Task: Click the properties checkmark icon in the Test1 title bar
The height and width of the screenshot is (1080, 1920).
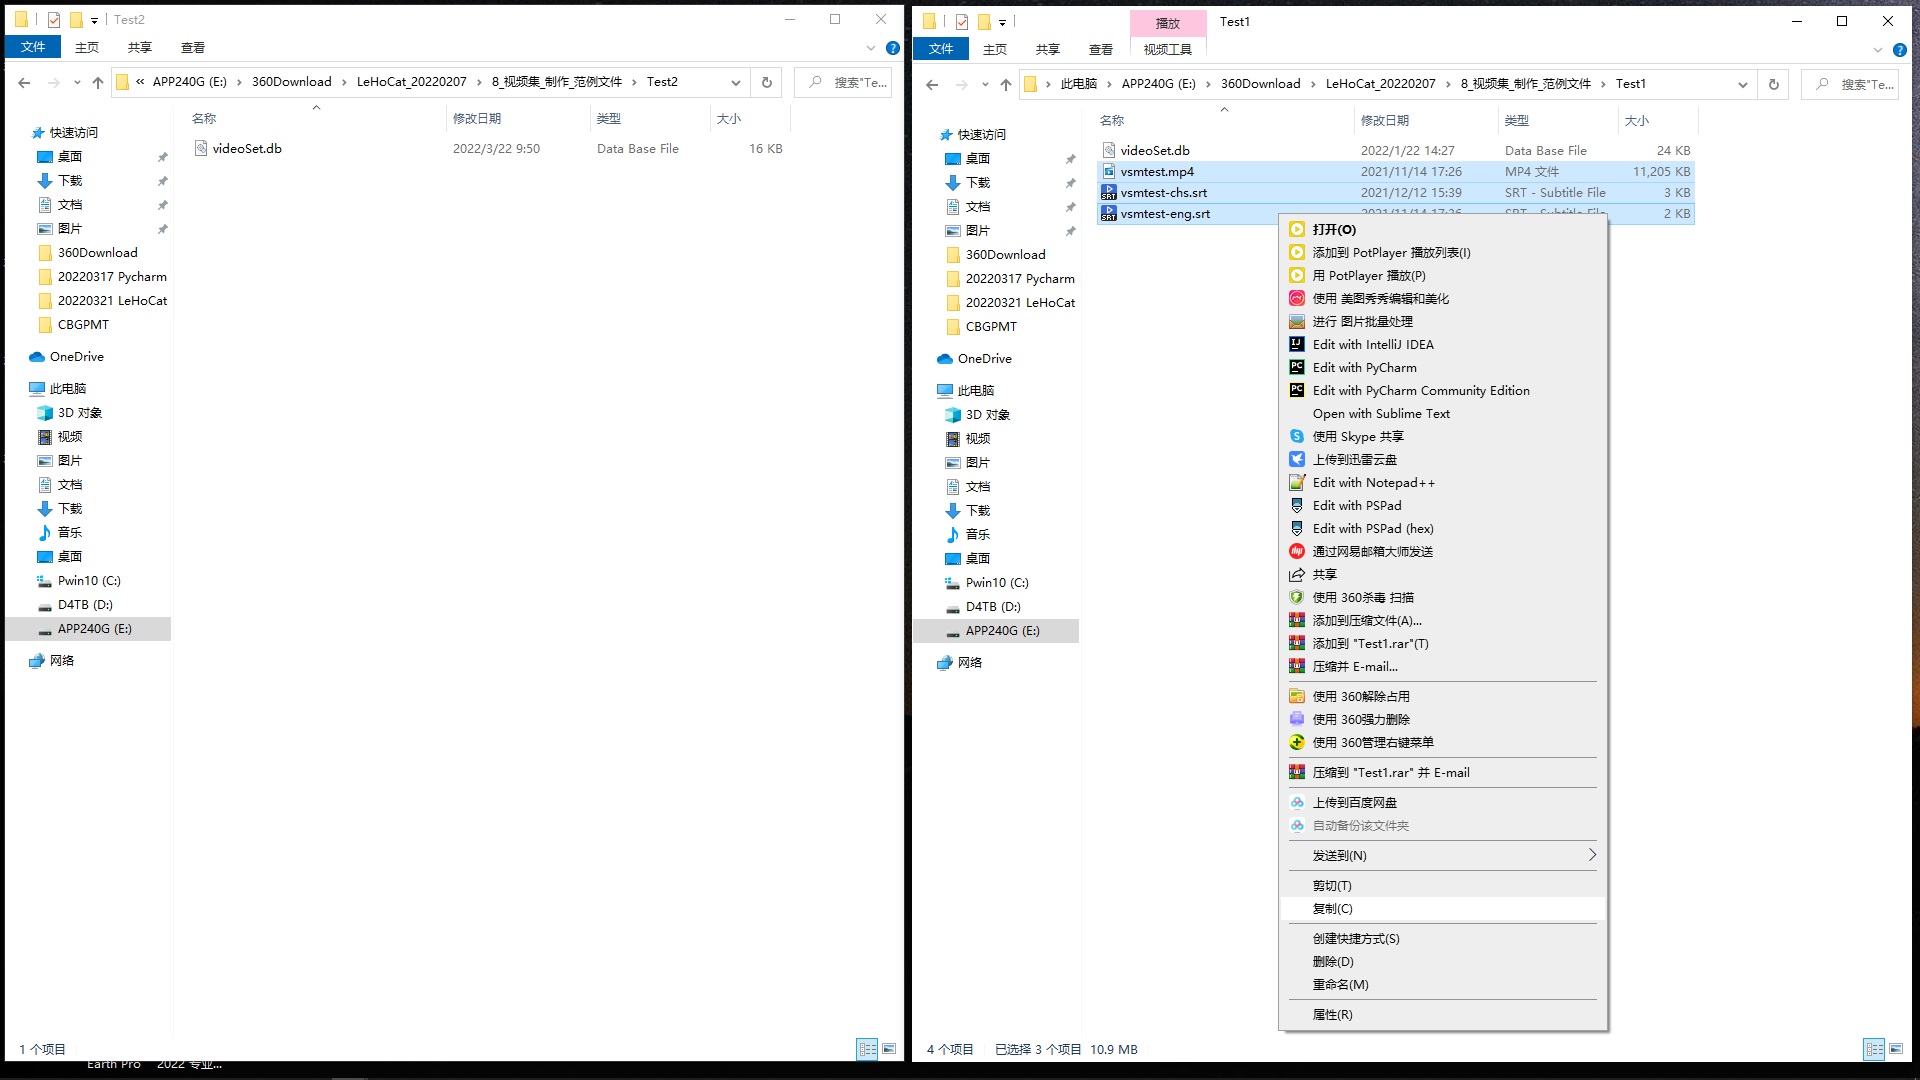Action: 961,21
